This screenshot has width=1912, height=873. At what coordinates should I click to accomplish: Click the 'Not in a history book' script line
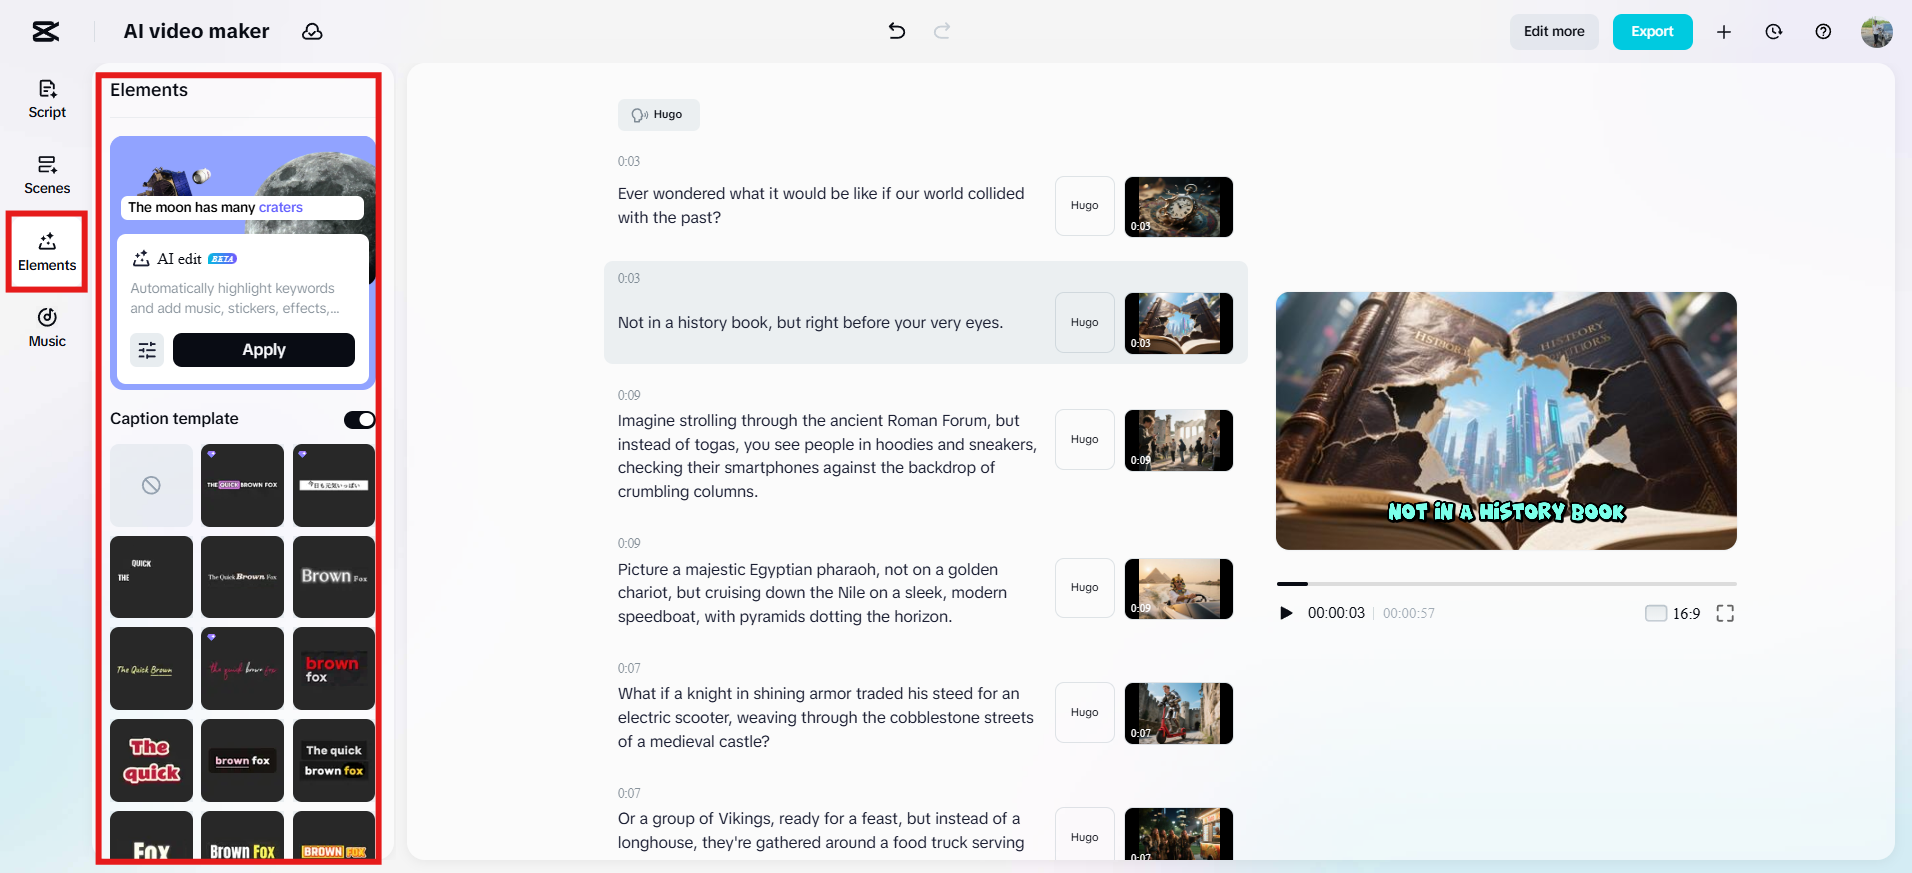click(810, 323)
